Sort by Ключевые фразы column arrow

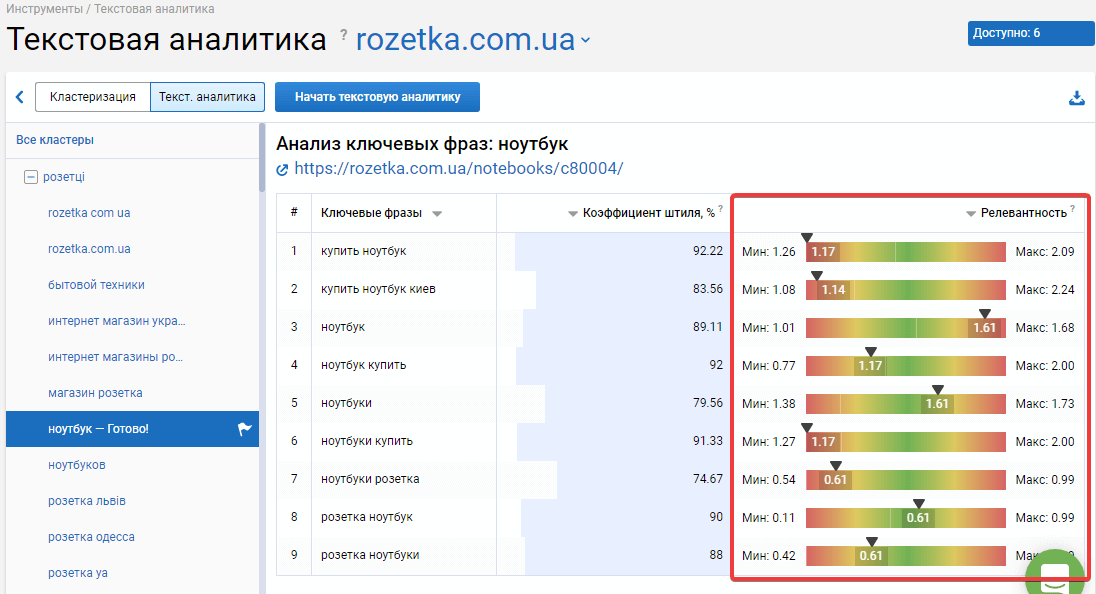coord(437,214)
